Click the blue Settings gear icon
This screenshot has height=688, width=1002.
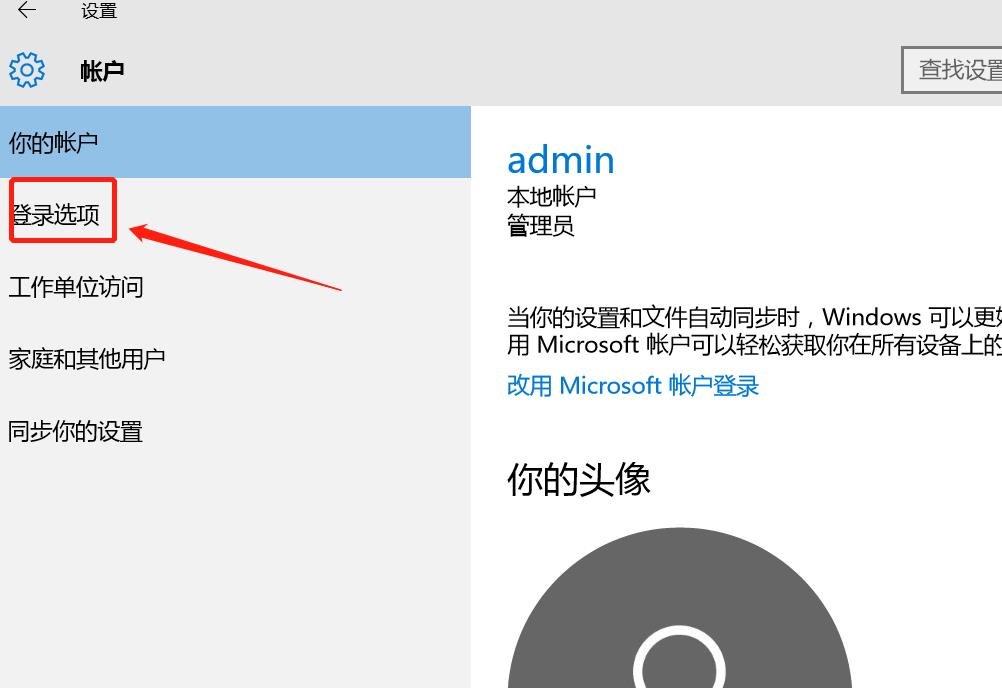coord(27,70)
